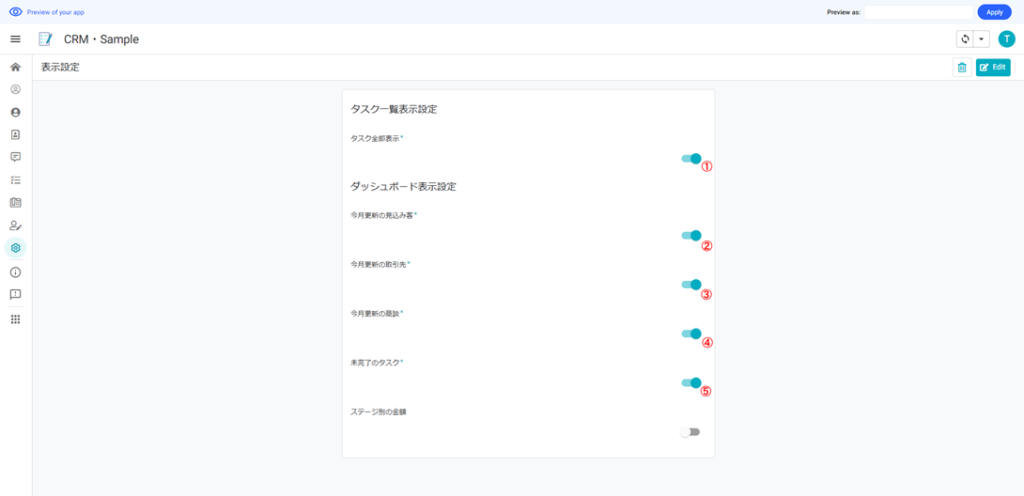Open the hamburger navigation menu
The width and height of the screenshot is (1024, 496).
(x=16, y=39)
